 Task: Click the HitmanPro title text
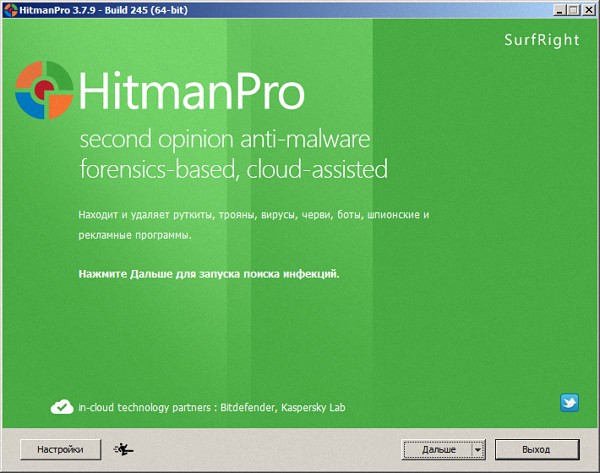(190, 93)
